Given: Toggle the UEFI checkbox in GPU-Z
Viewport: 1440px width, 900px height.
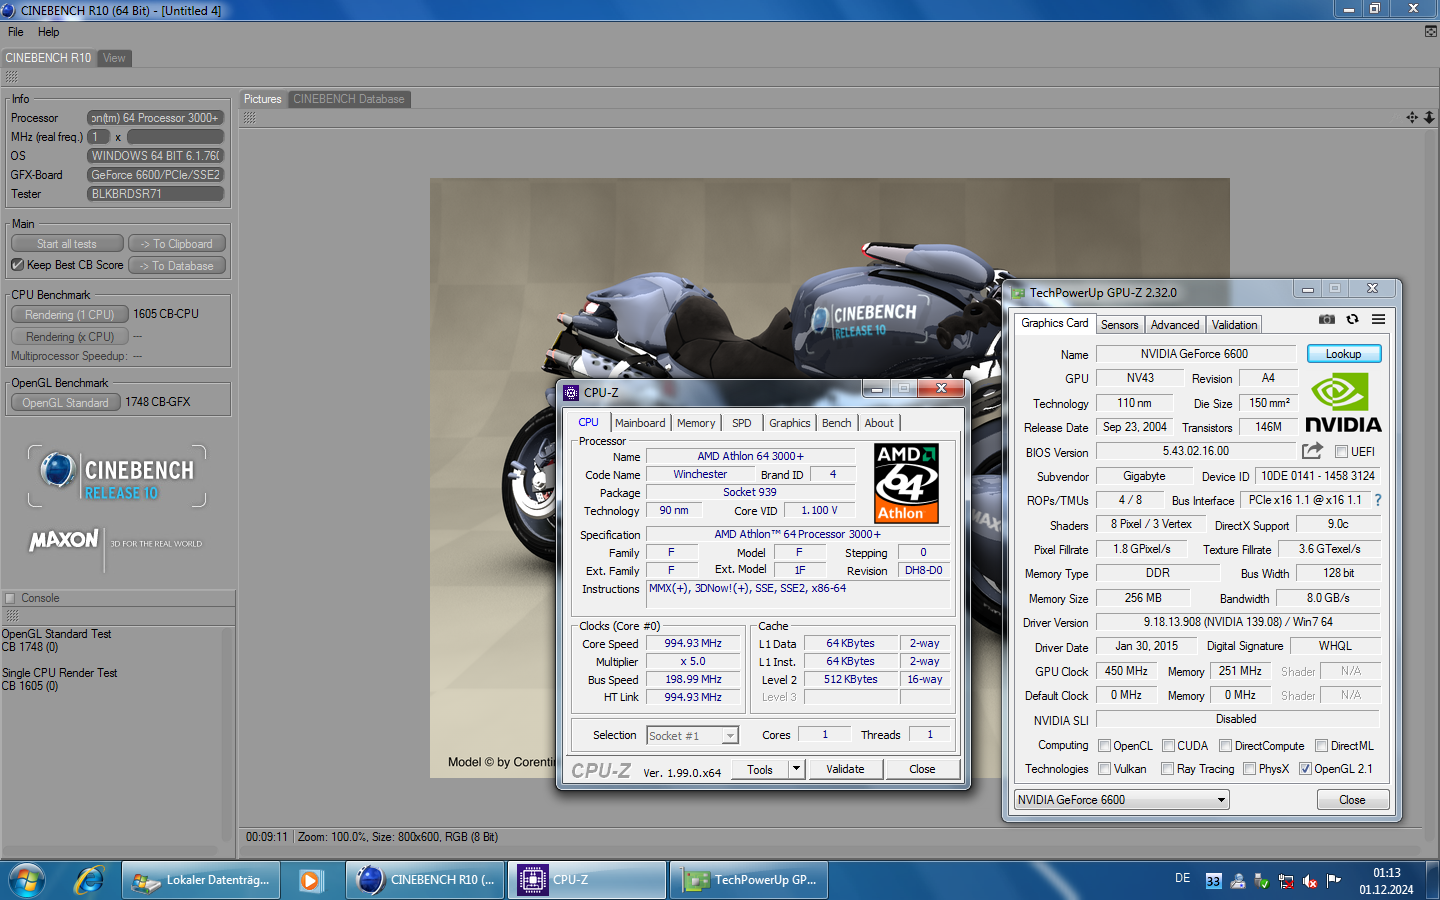Looking at the screenshot, I should pos(1341,452).
